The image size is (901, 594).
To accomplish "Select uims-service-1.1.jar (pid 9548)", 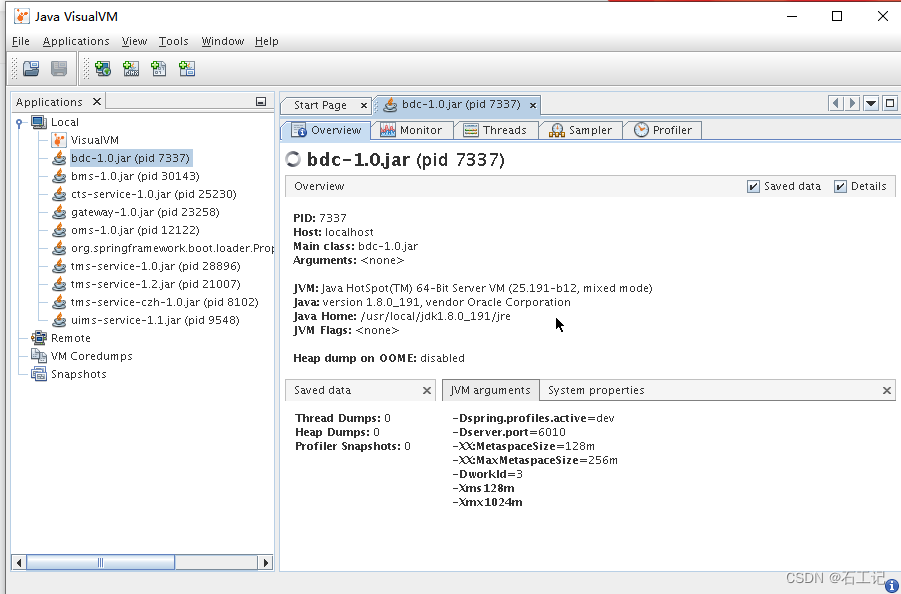I will click(155, 320).
